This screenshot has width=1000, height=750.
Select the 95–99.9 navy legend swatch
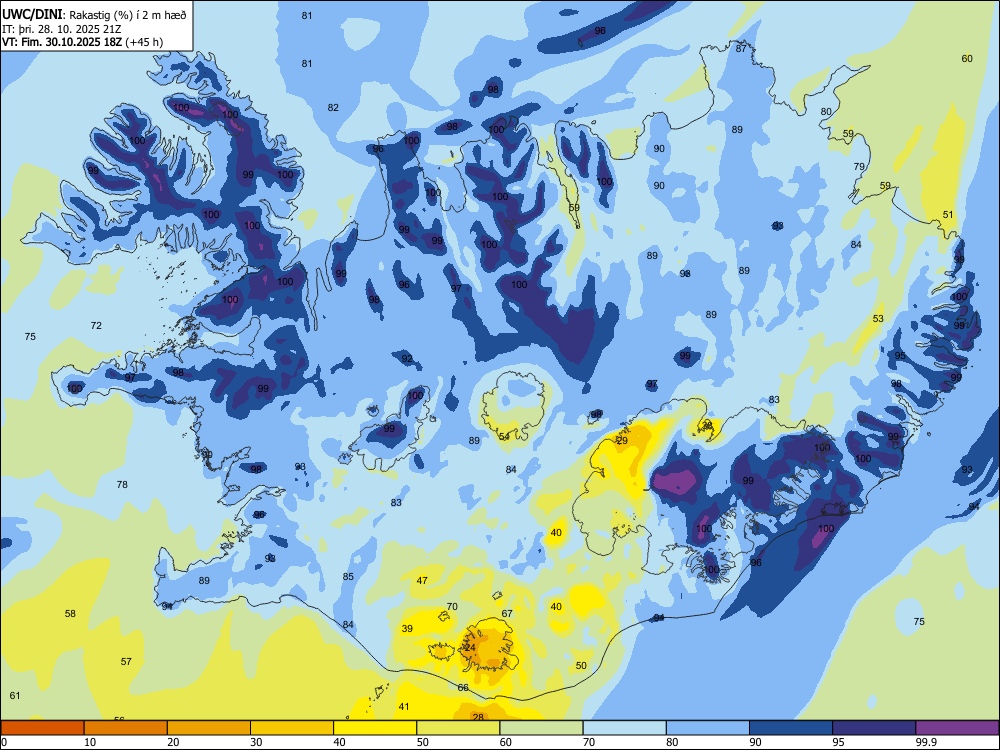click(874, 728)
